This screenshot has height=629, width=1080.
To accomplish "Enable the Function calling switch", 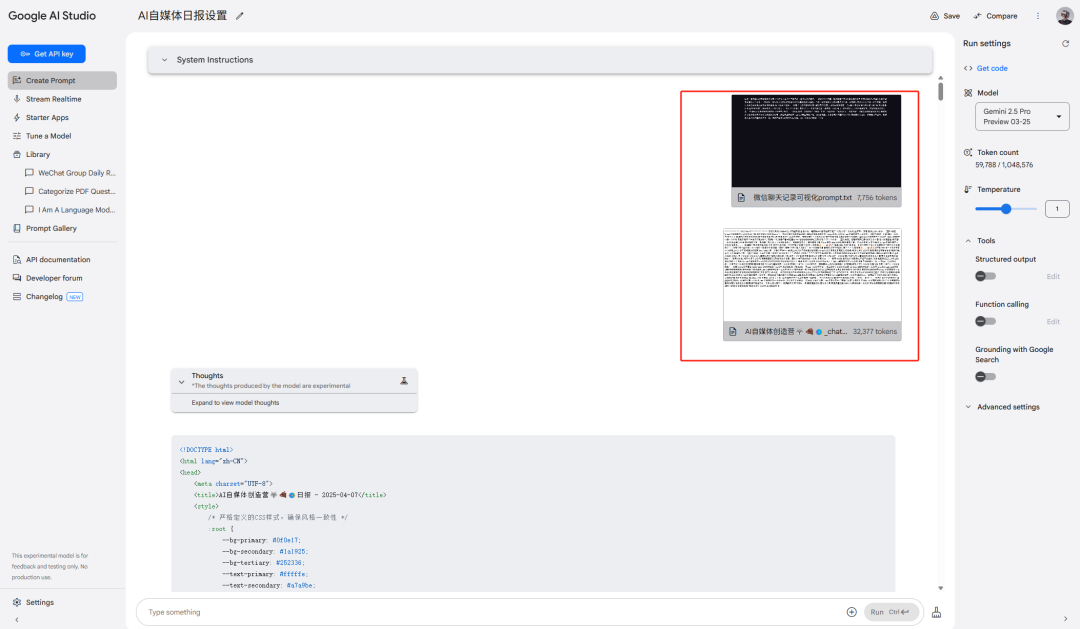I will point(985,321).
